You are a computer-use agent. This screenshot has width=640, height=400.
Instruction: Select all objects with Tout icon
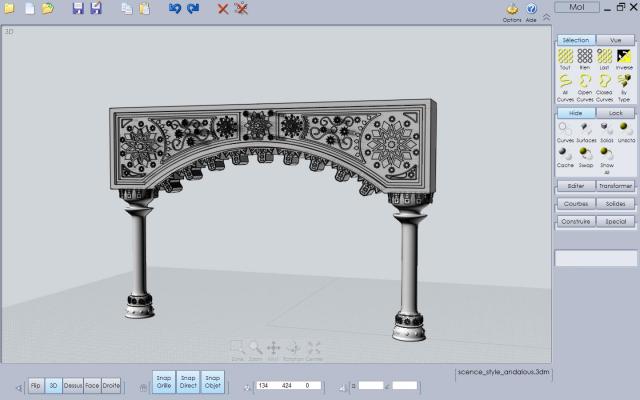(x=565, y=59)
